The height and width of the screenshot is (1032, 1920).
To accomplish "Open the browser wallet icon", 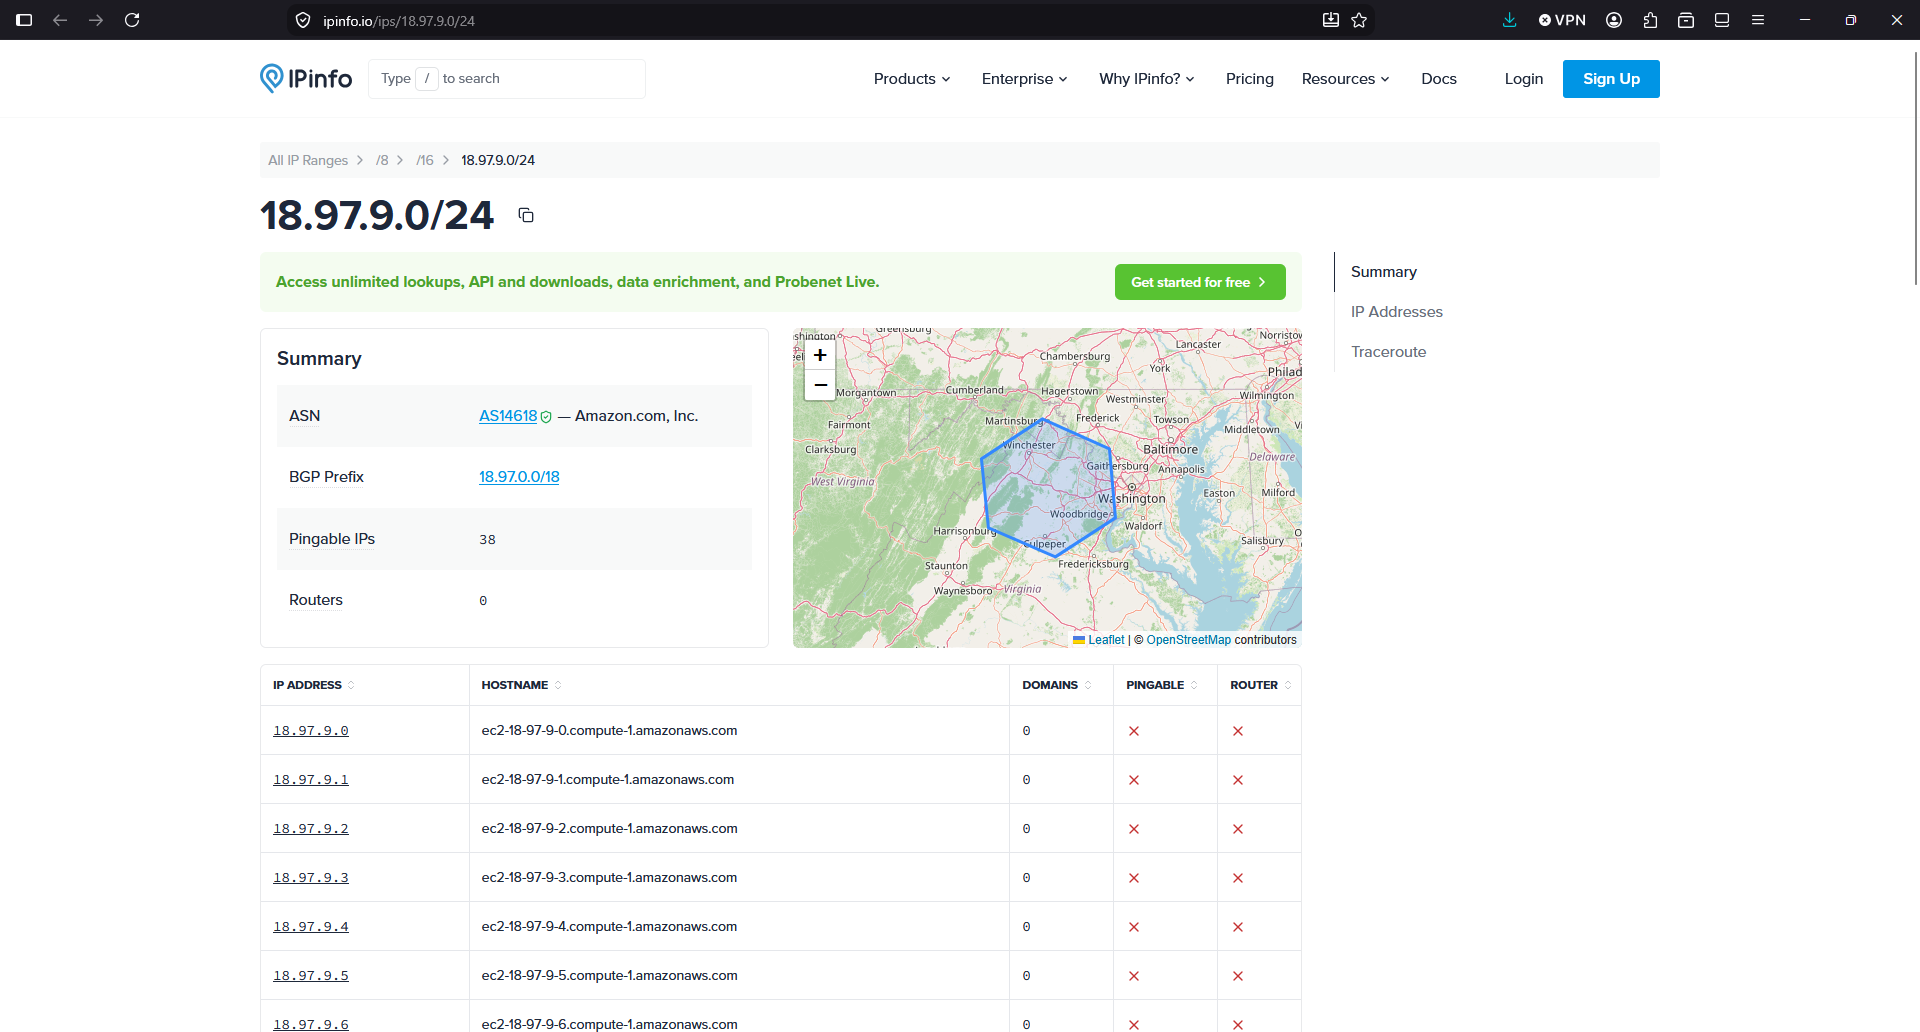I will point(1686,20).
